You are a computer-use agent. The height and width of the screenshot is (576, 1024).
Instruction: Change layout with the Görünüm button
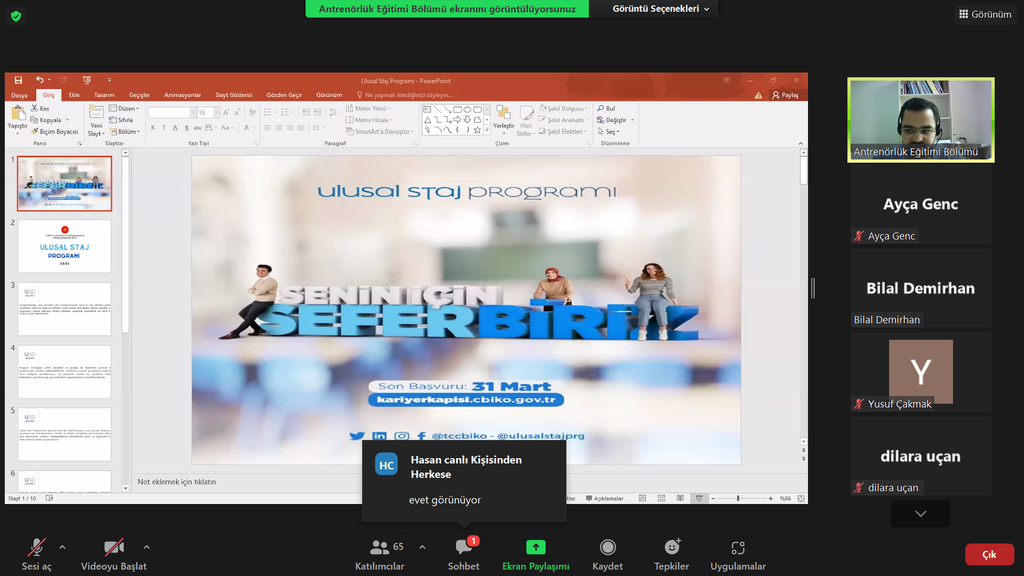pos(985,14)
